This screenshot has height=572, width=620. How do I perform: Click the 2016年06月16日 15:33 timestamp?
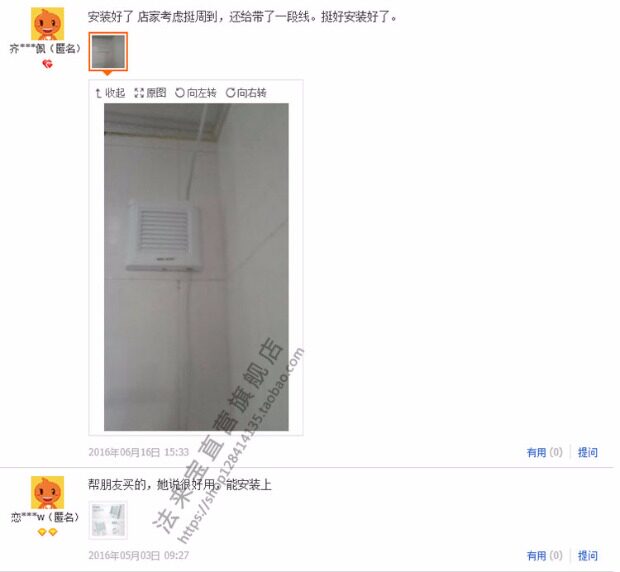pyautogui.click(x=138, y=452)
